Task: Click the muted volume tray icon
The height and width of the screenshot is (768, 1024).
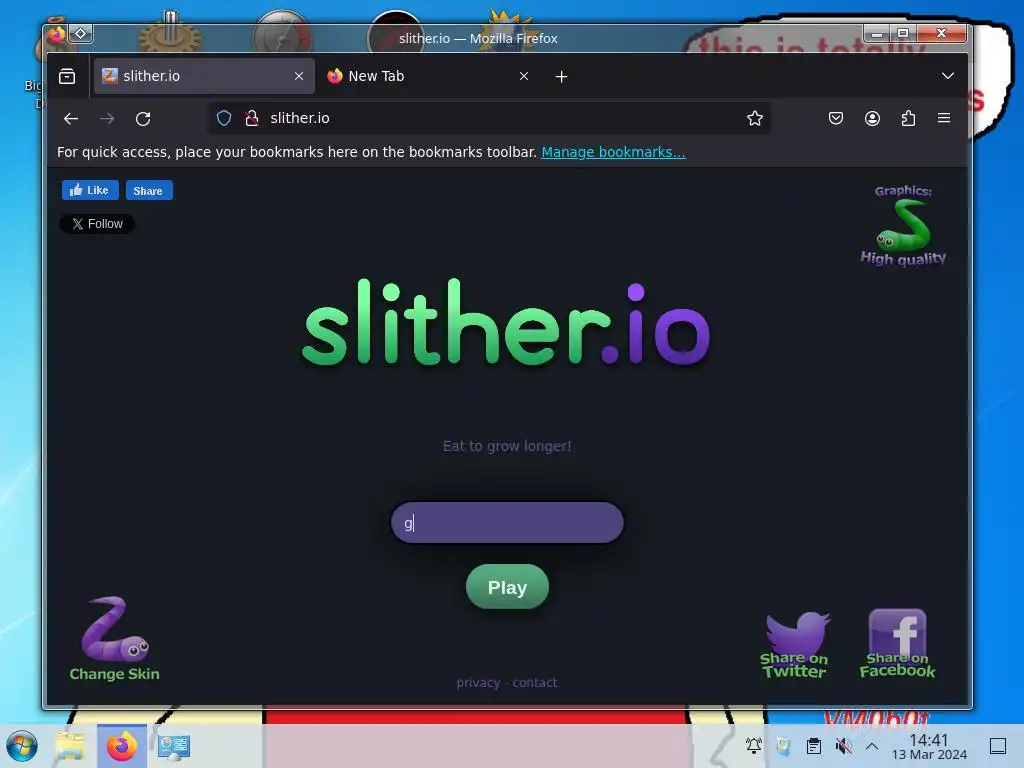Action: pos(844,745)
